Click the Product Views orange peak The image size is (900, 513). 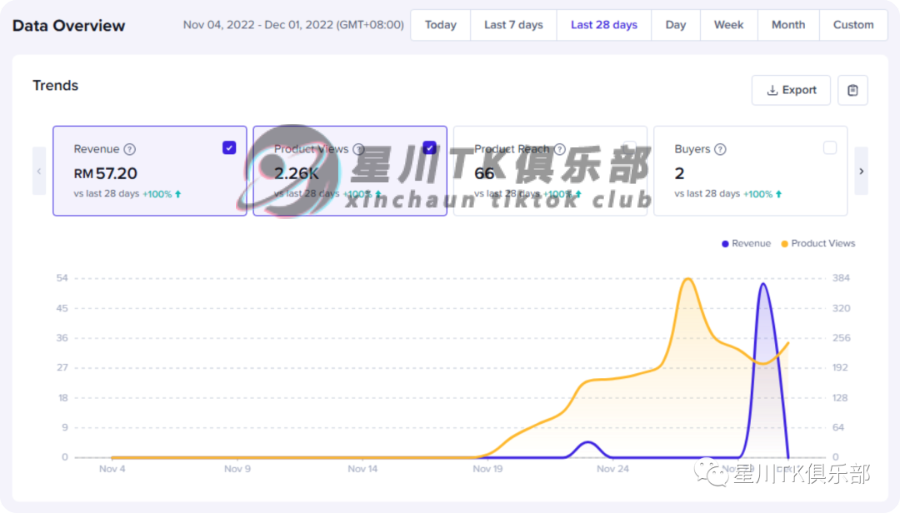point(688,279)
